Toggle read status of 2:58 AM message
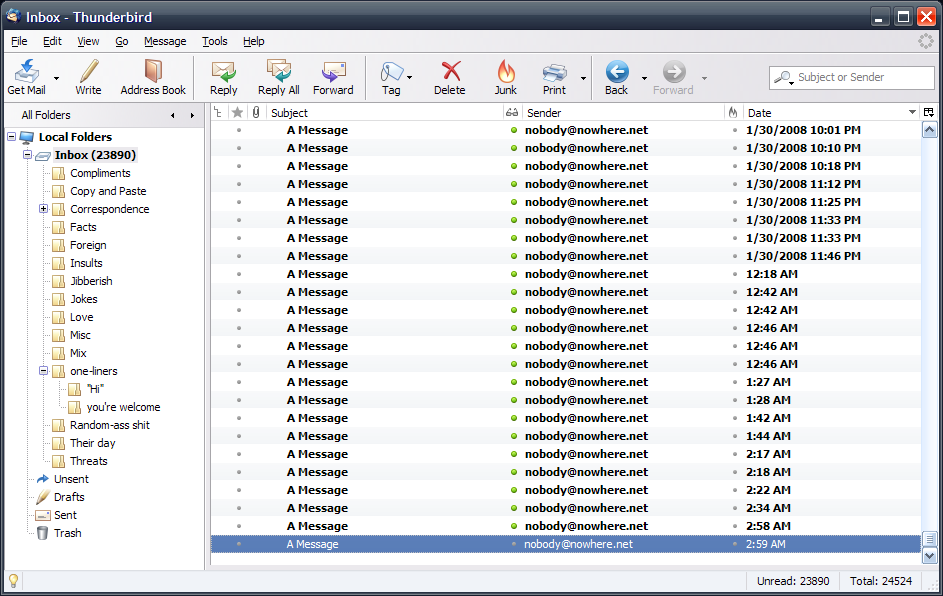The height and width of the screenshot is (596, 943). point(514,526)
